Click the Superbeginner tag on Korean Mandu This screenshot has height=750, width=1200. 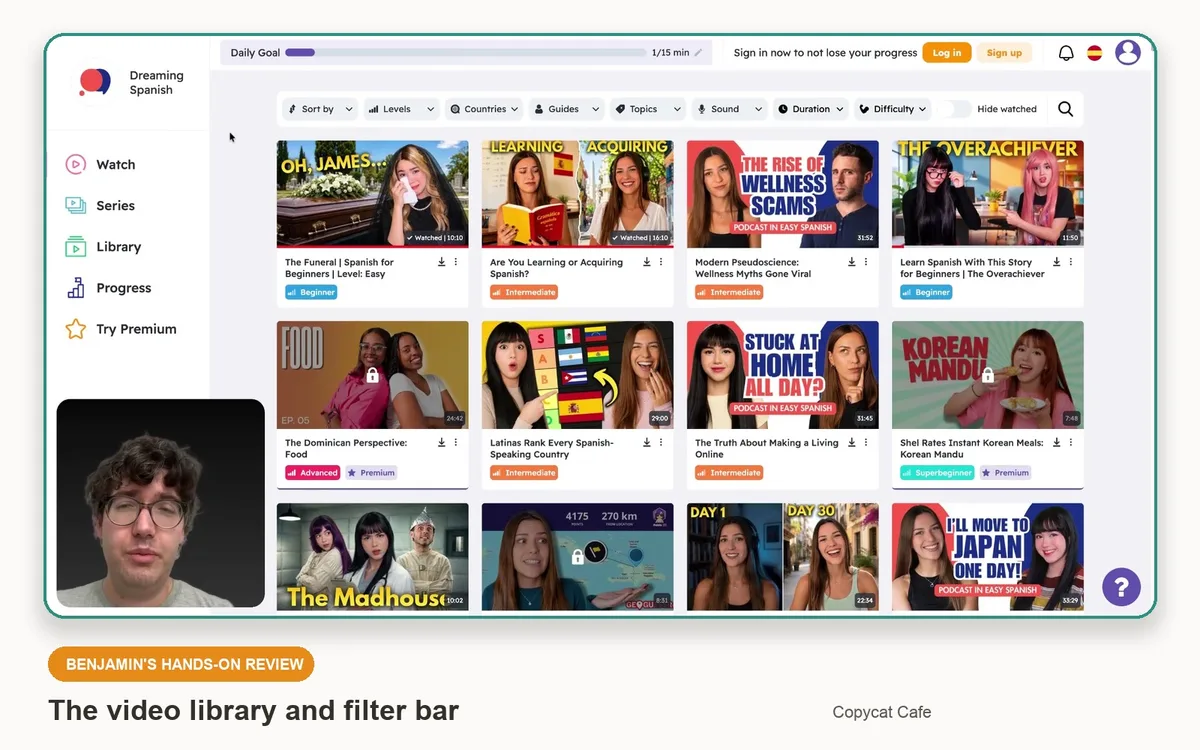click(x=937, y=472)
